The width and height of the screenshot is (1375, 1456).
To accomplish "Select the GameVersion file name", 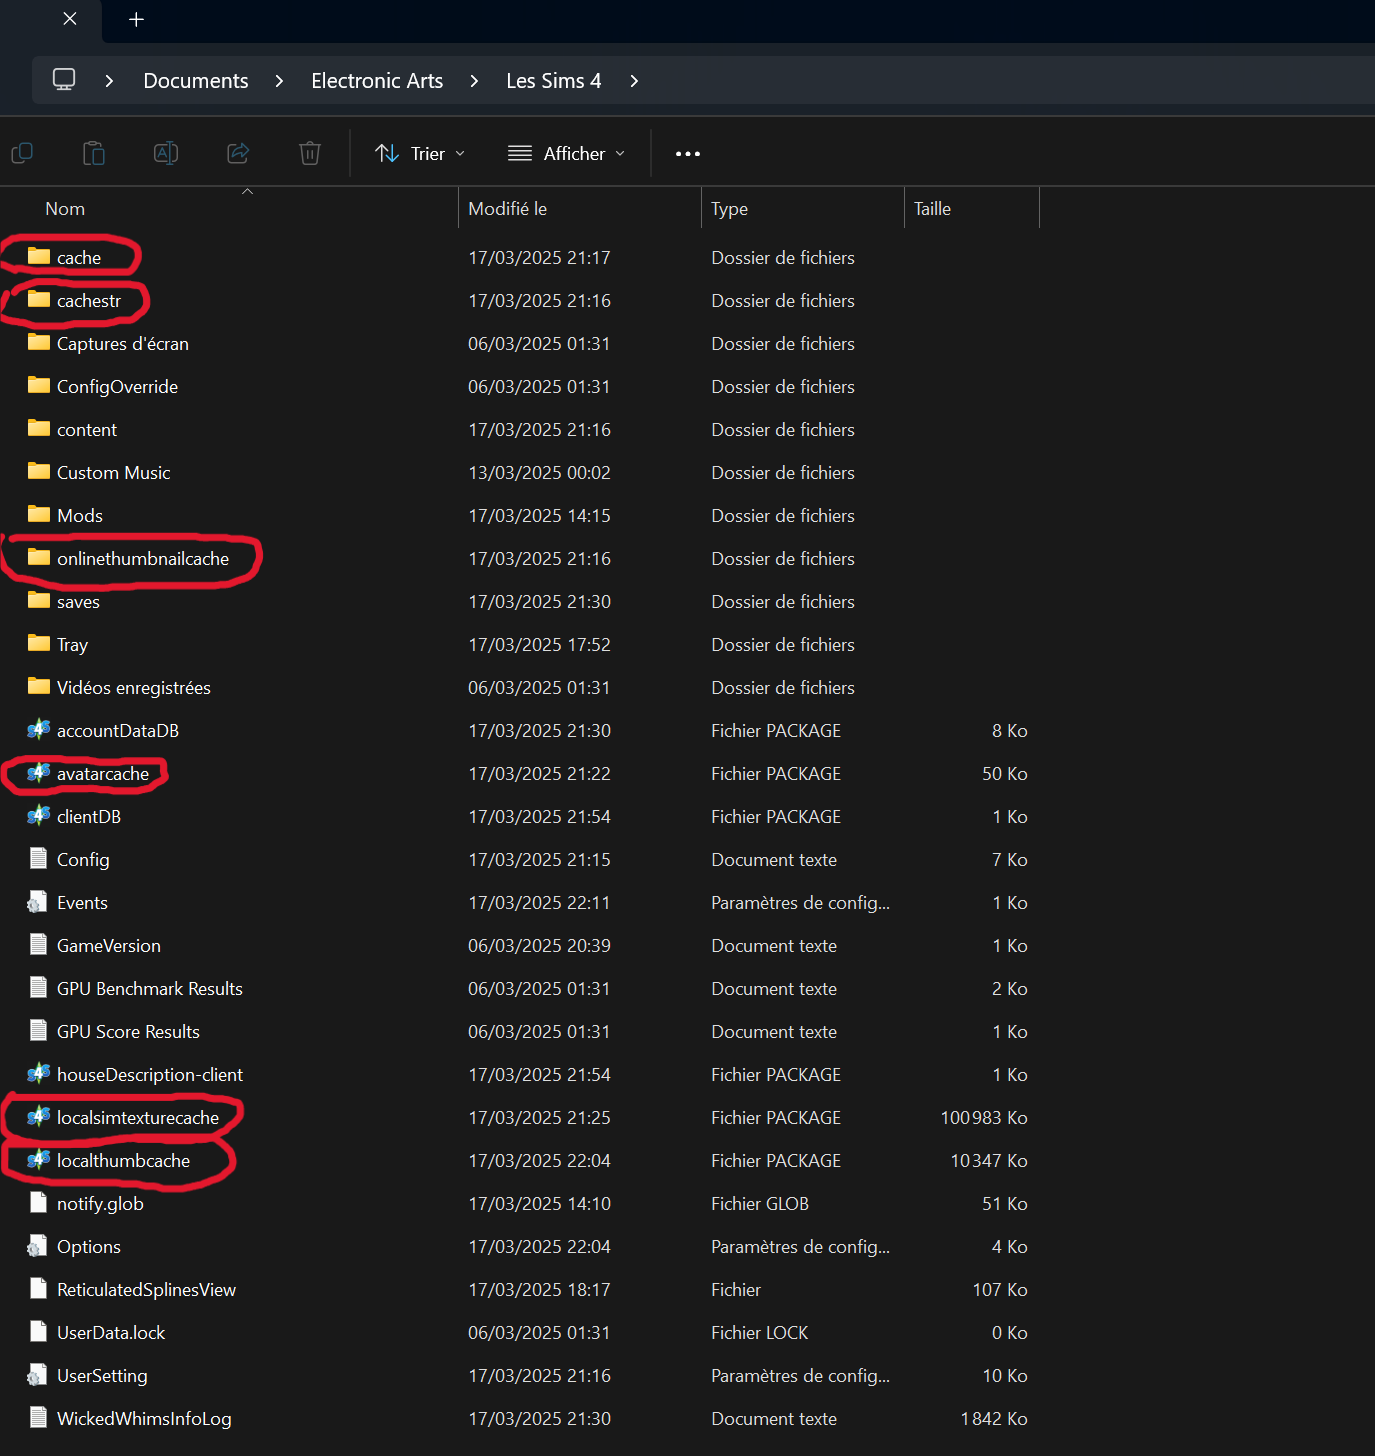I will coord(109,946).
